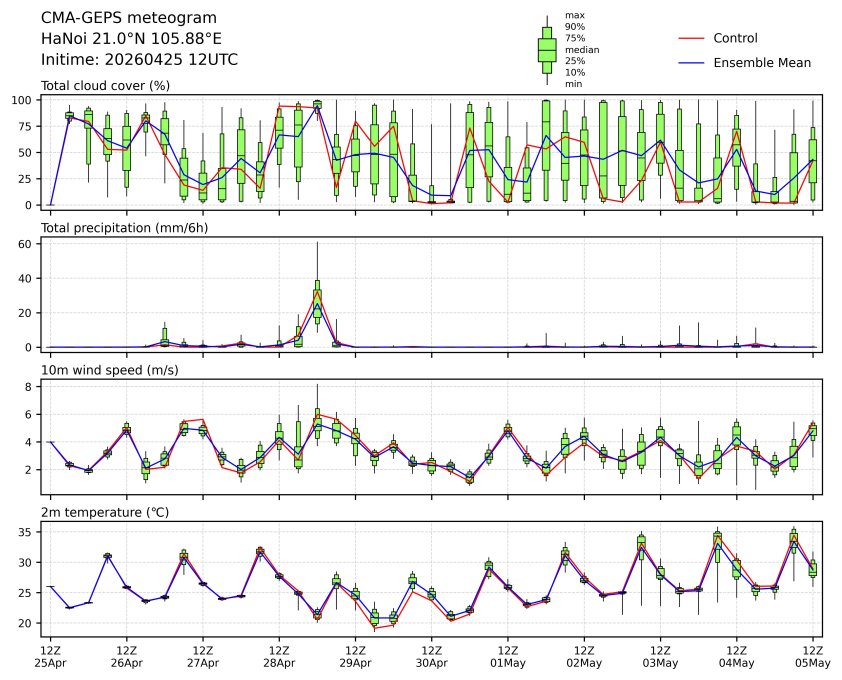Click the median label in box-plot legend
This screenshot has width=842, height=680.
pyautogui.click(x=582, y=49)
